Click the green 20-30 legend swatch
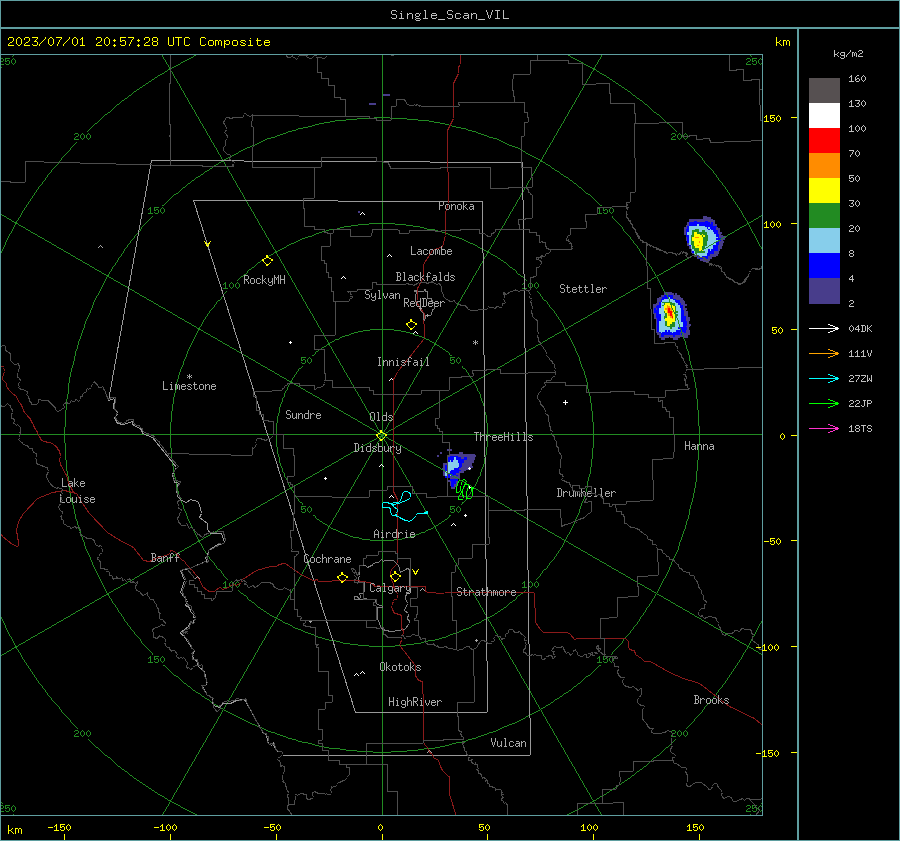Screen dimensions: 900x841 point(824,216)
